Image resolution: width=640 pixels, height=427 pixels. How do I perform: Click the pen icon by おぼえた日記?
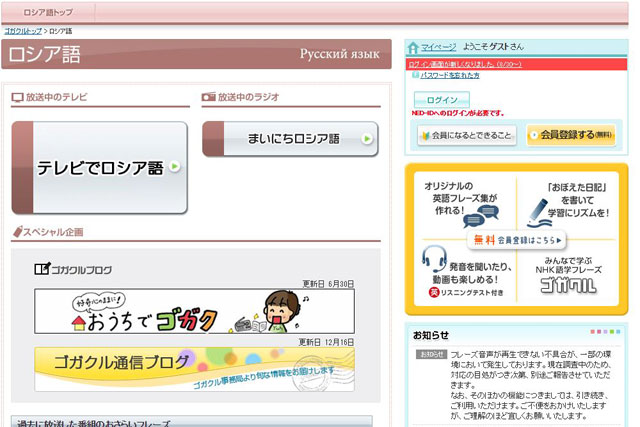[x=538, y=213]
